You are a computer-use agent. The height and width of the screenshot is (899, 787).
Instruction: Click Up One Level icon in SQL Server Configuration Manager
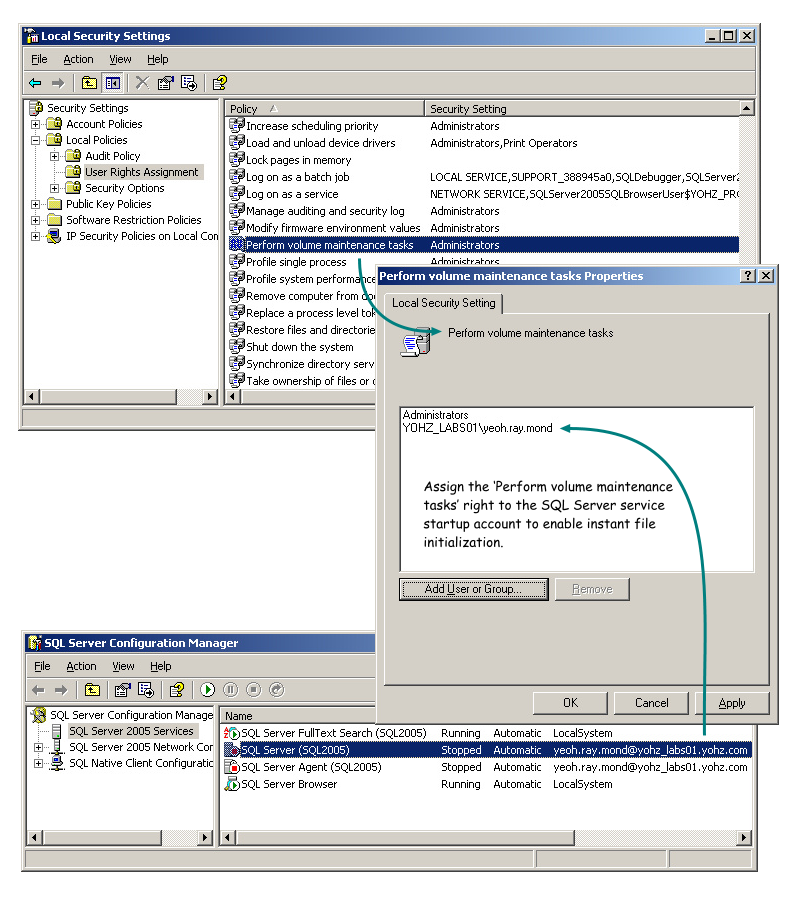click(92, 690)
